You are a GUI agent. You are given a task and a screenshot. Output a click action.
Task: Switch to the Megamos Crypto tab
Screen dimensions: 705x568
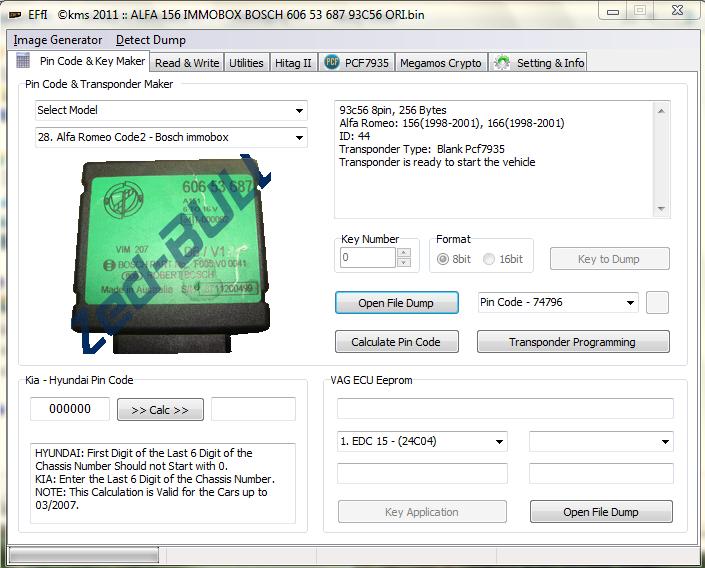441,63
